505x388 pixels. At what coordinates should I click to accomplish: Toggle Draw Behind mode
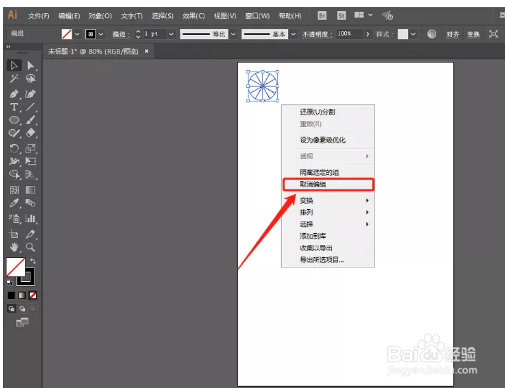[x=22, y=308]
